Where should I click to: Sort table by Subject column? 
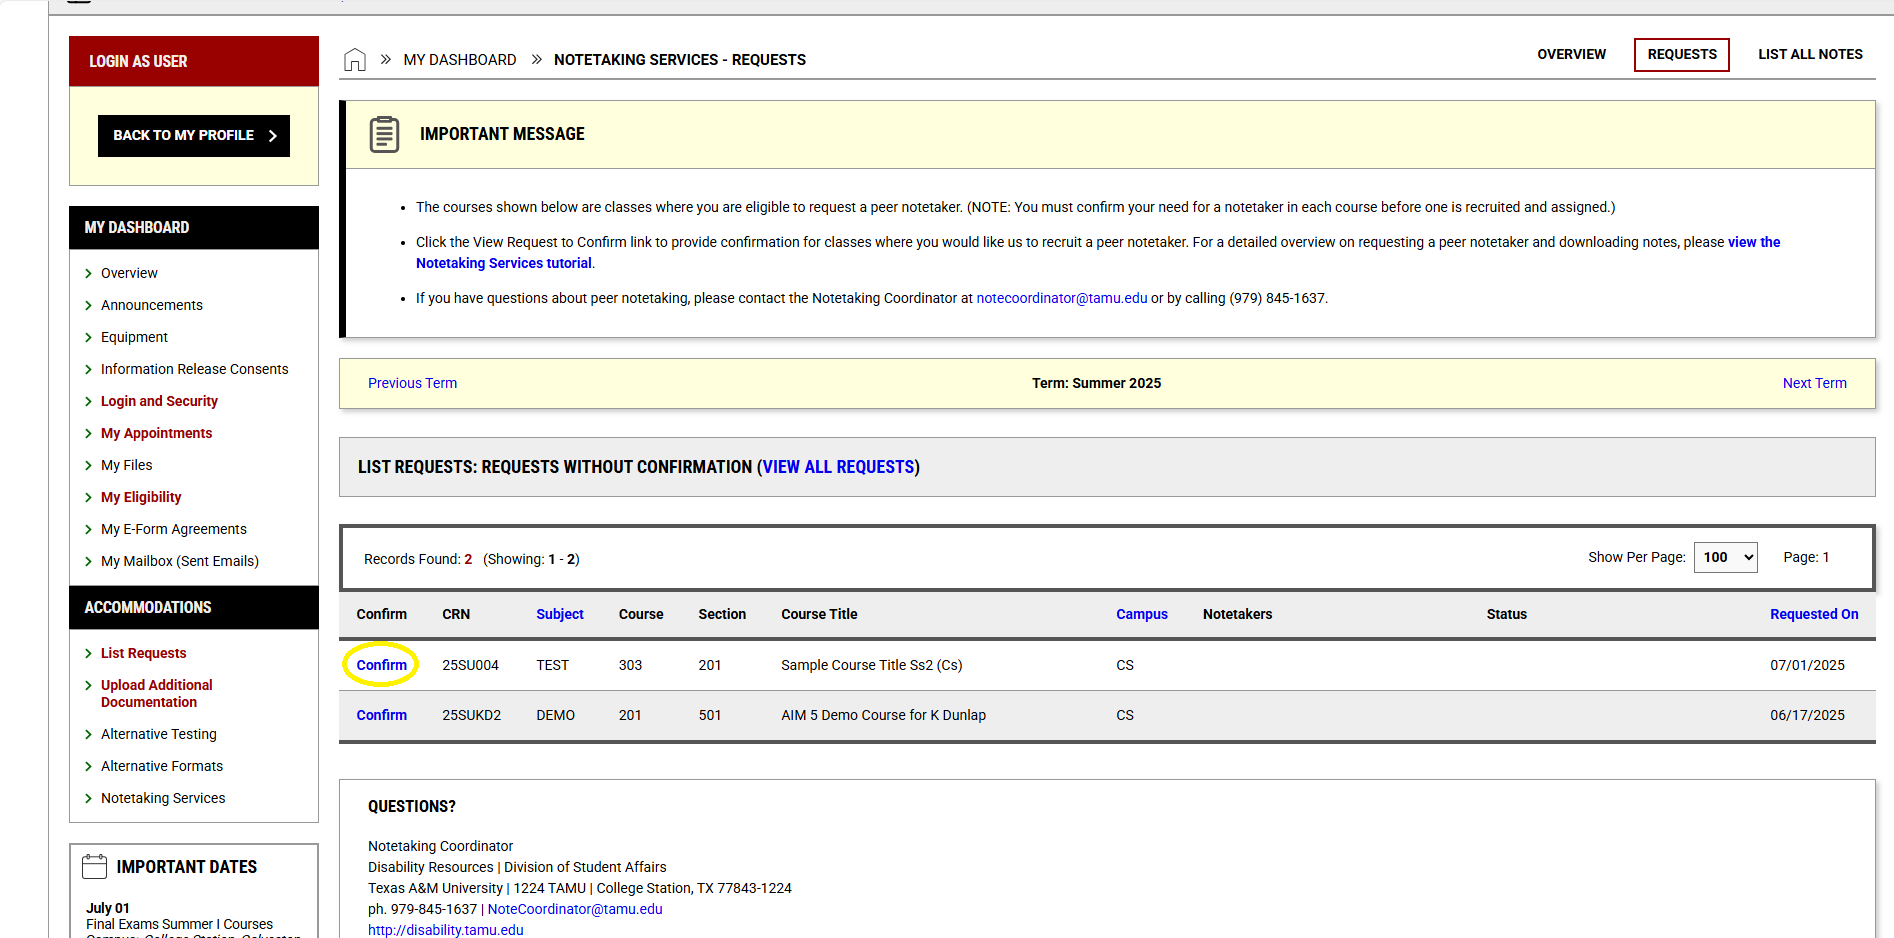(x=559, y=614)
